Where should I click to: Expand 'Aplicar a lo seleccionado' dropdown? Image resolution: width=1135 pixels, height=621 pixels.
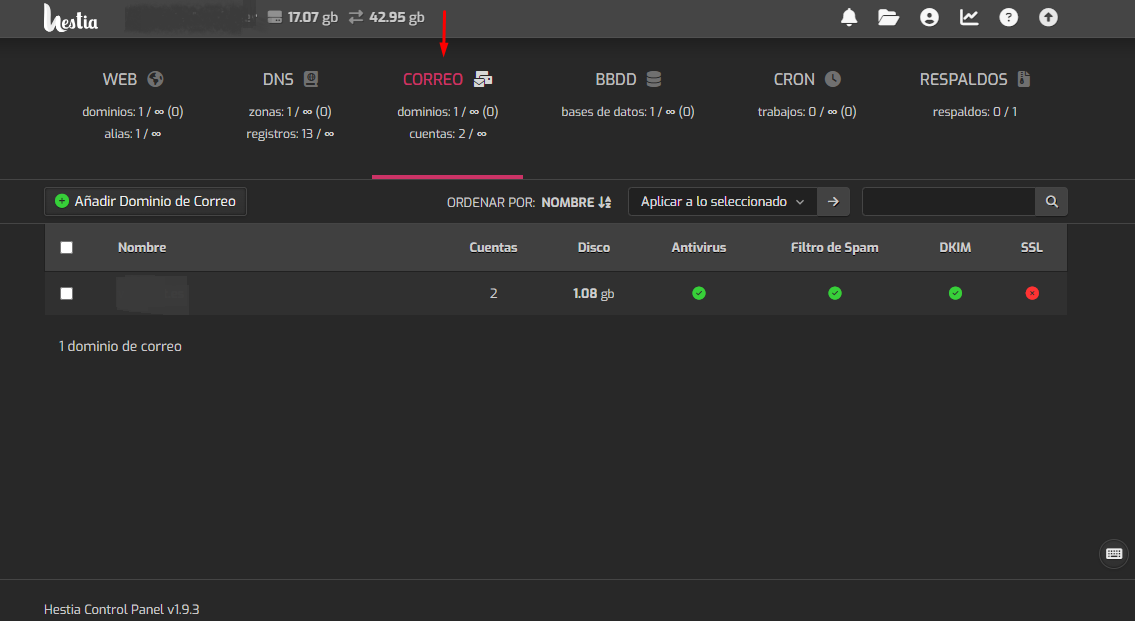tap(722, 202)
